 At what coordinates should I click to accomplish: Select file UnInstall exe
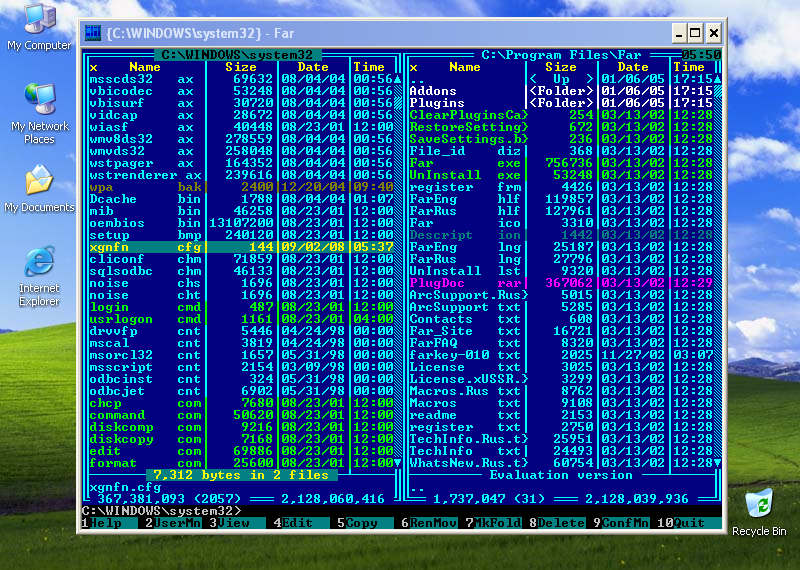[561, 175]
